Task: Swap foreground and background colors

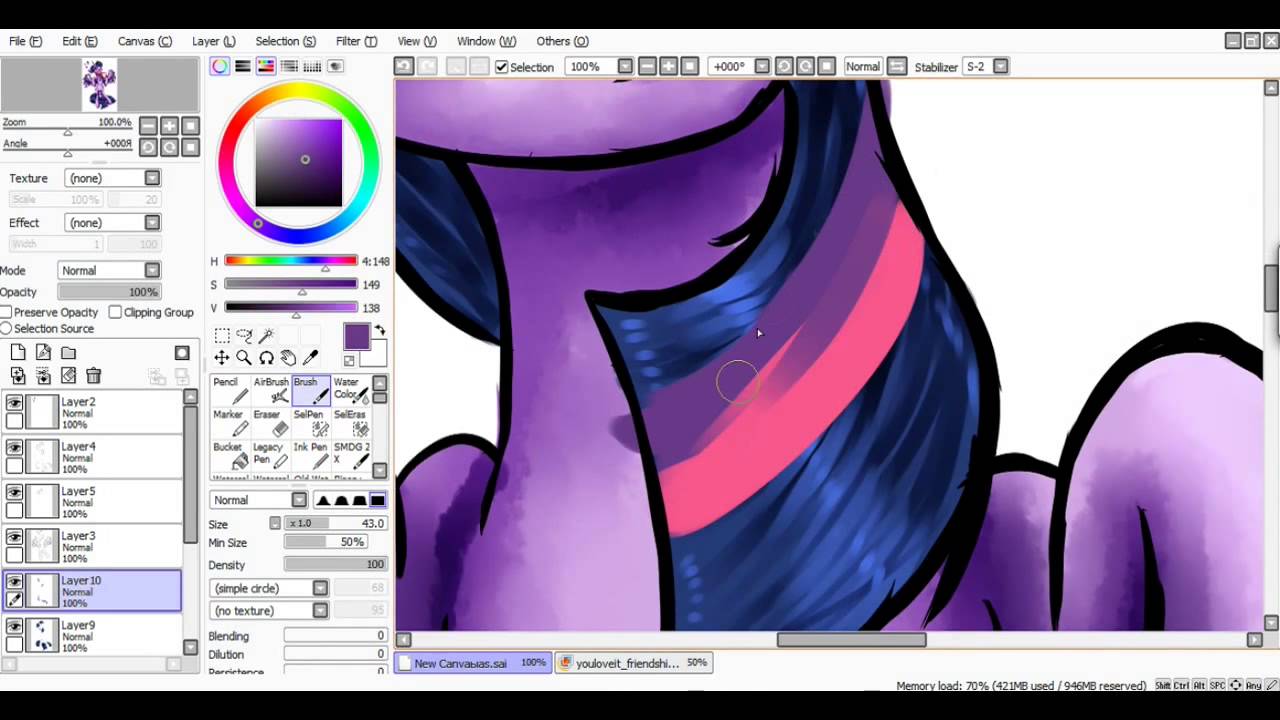Action: [x=379, y=331]
